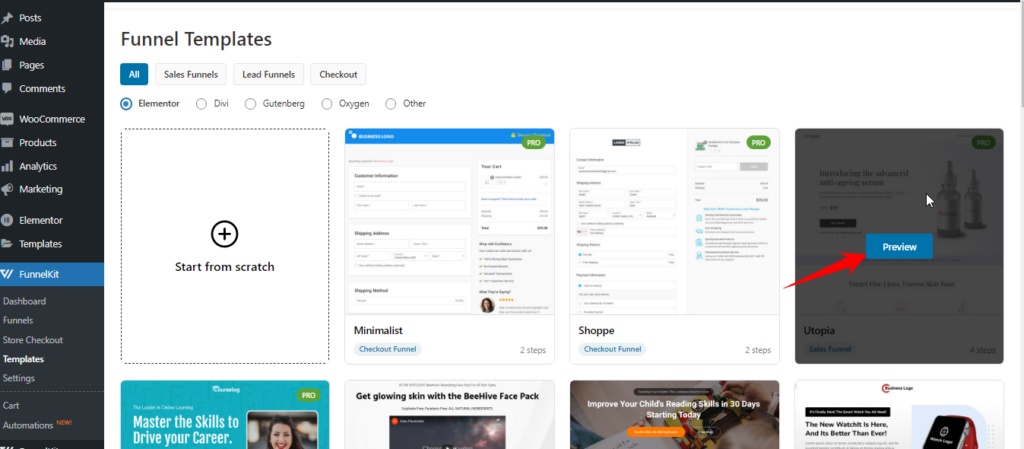The height and width of the screenshot is (449, 1024).
Task: Click the Templates folder icon
Action: pyautogui.click(x=7, y=244)
